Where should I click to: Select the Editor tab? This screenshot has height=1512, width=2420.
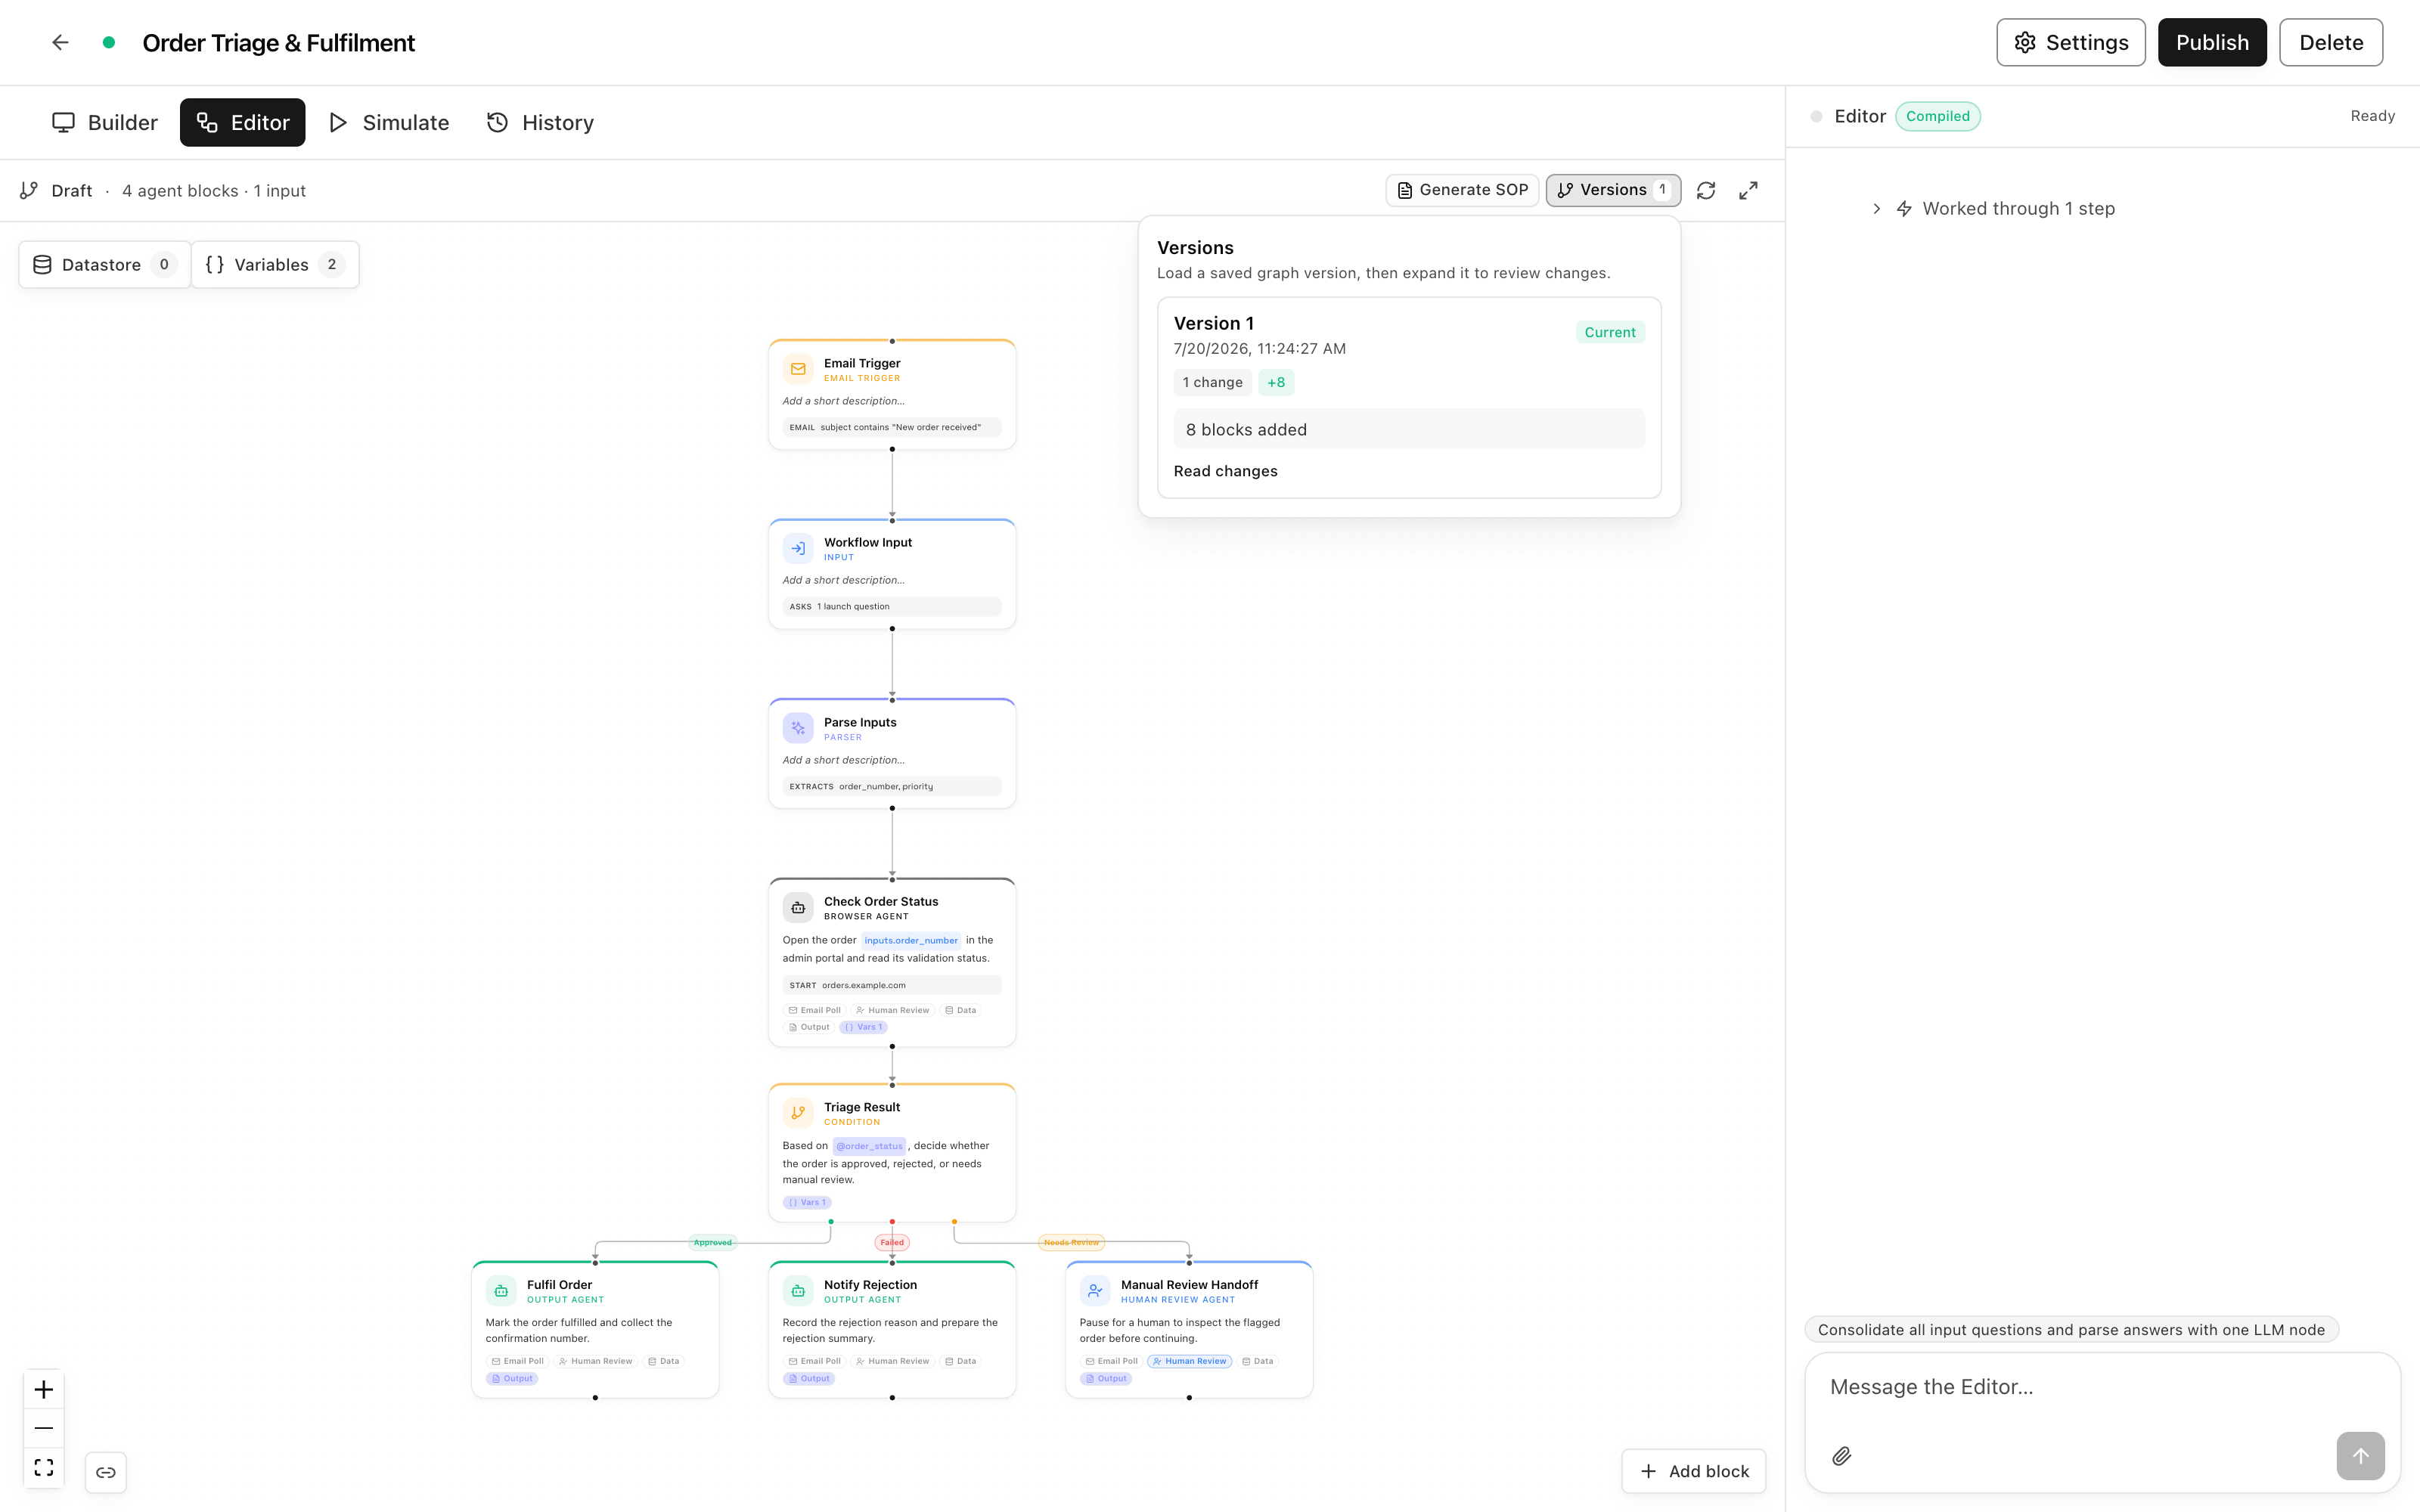243,122
